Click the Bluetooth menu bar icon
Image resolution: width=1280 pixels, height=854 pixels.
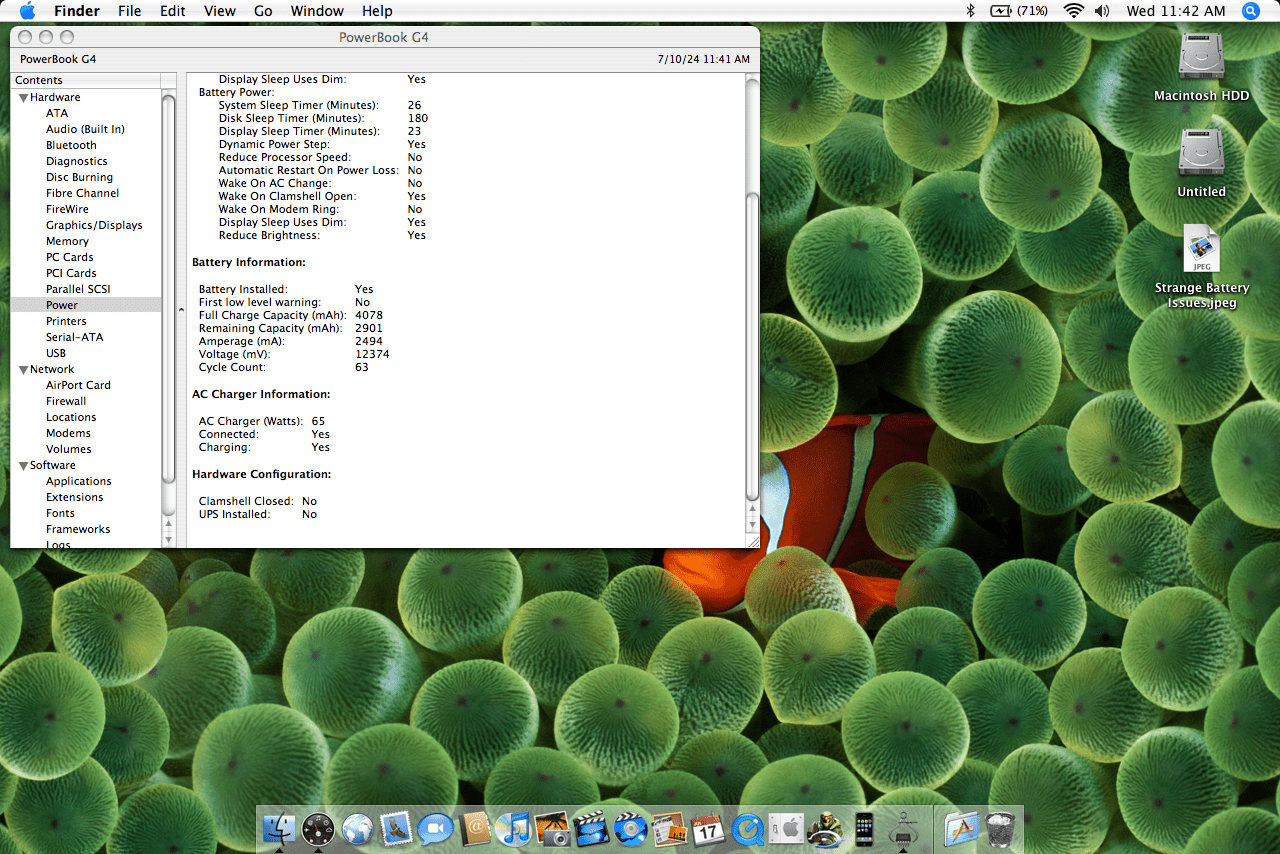[970, 11]
